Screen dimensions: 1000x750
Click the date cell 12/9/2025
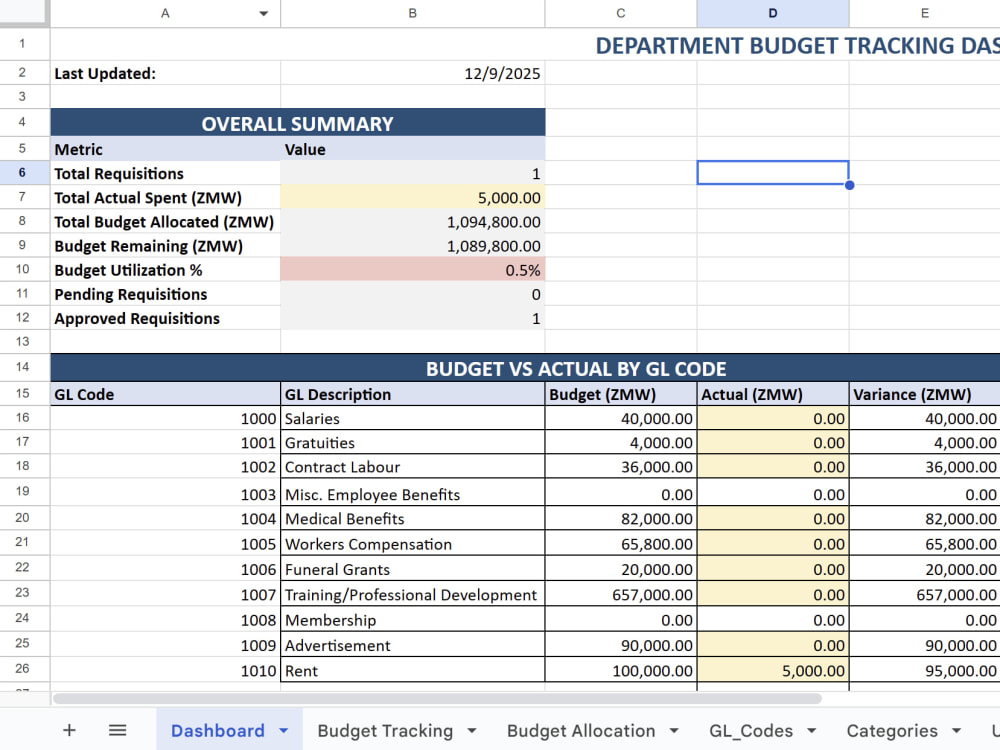(413, 73)
